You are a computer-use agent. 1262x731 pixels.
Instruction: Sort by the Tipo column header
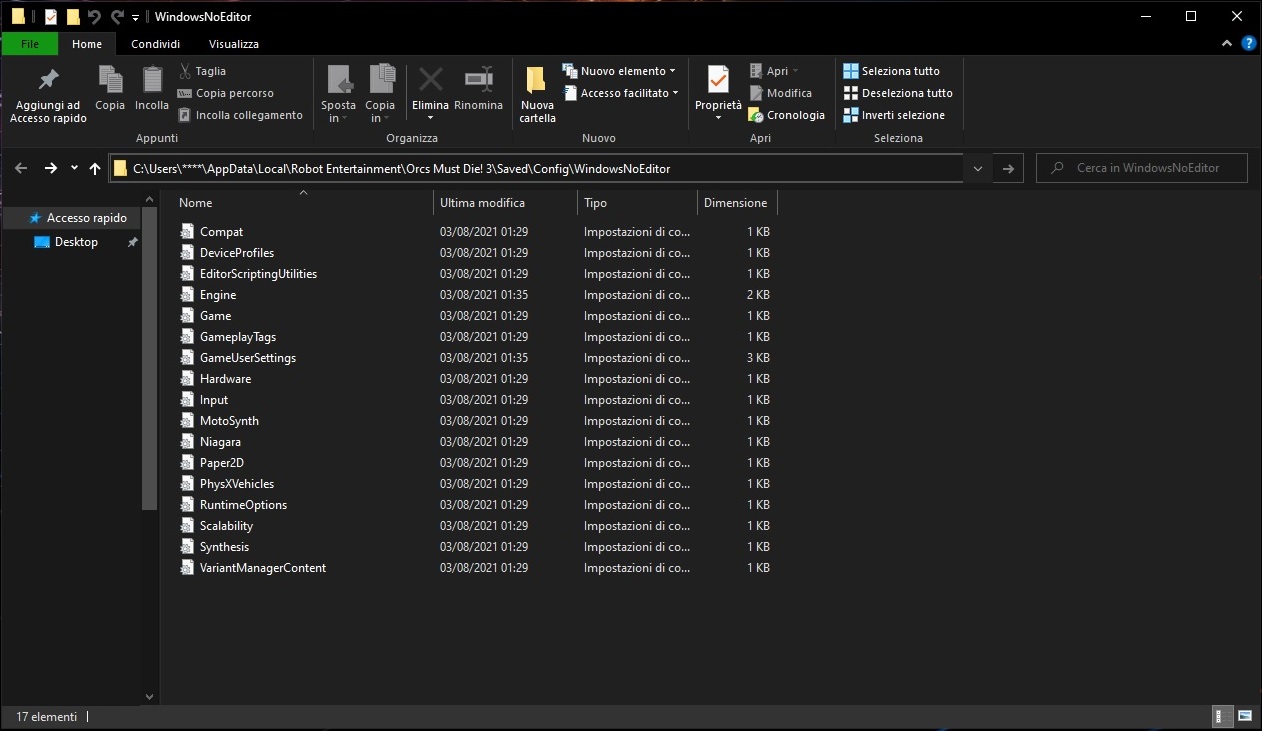click(x=637, y=202)
